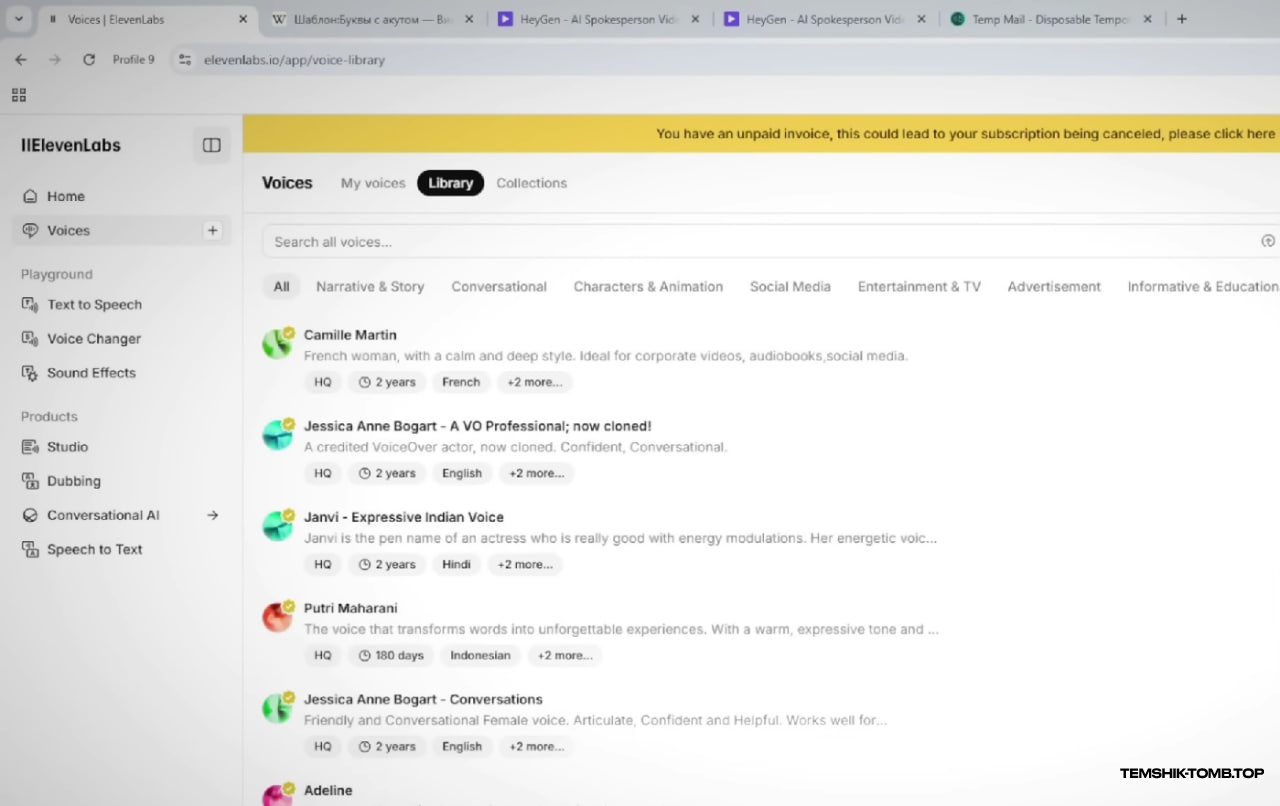Click the browser back arrow
This screenshot has height=806, width=1280.
21,60
